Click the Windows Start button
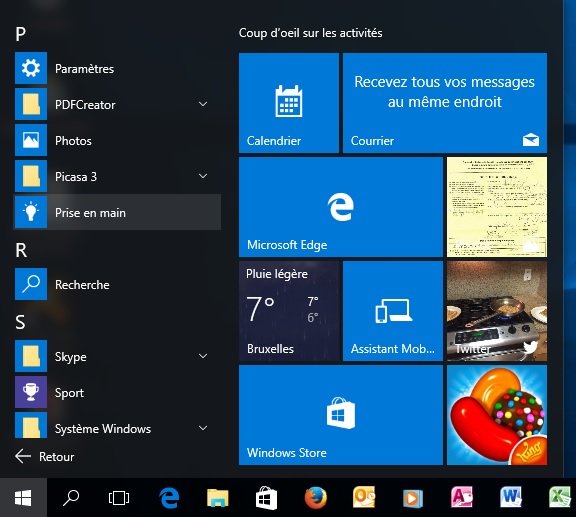The image size is (576, 517). [23, 498]
